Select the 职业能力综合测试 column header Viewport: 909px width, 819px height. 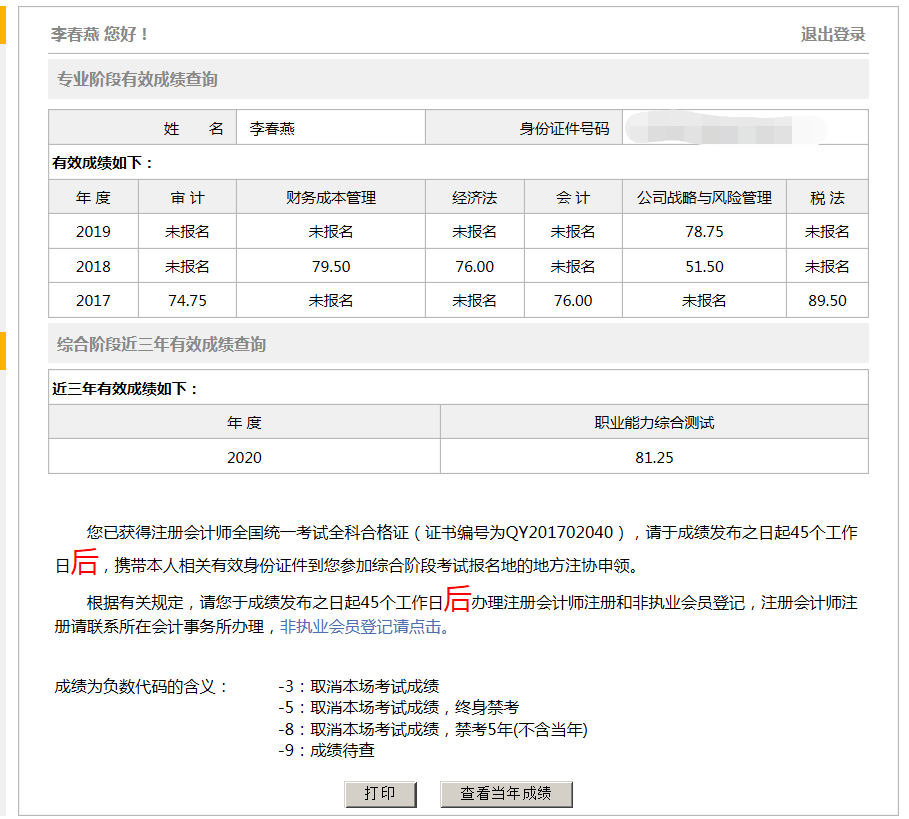click(654, 423)
